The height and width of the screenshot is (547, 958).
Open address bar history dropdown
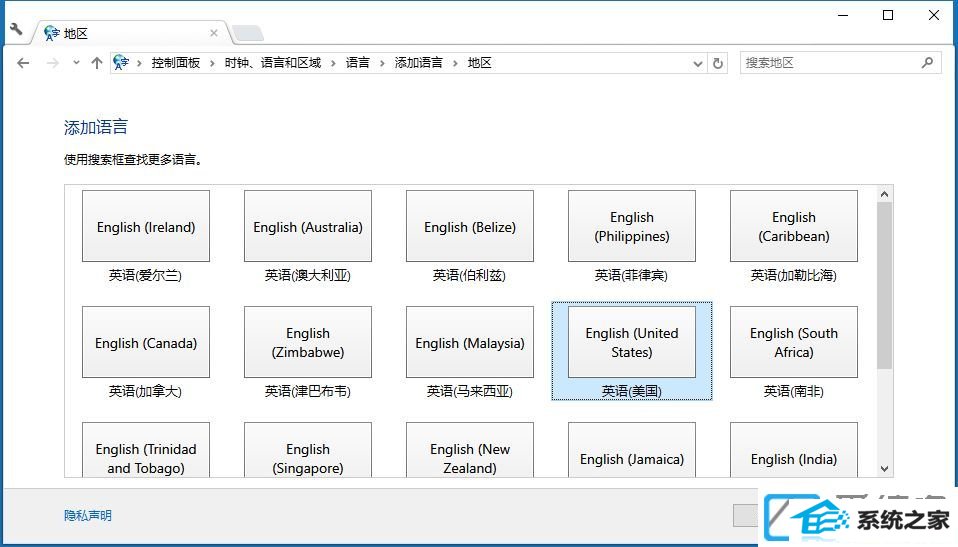(x=698, y=64)
